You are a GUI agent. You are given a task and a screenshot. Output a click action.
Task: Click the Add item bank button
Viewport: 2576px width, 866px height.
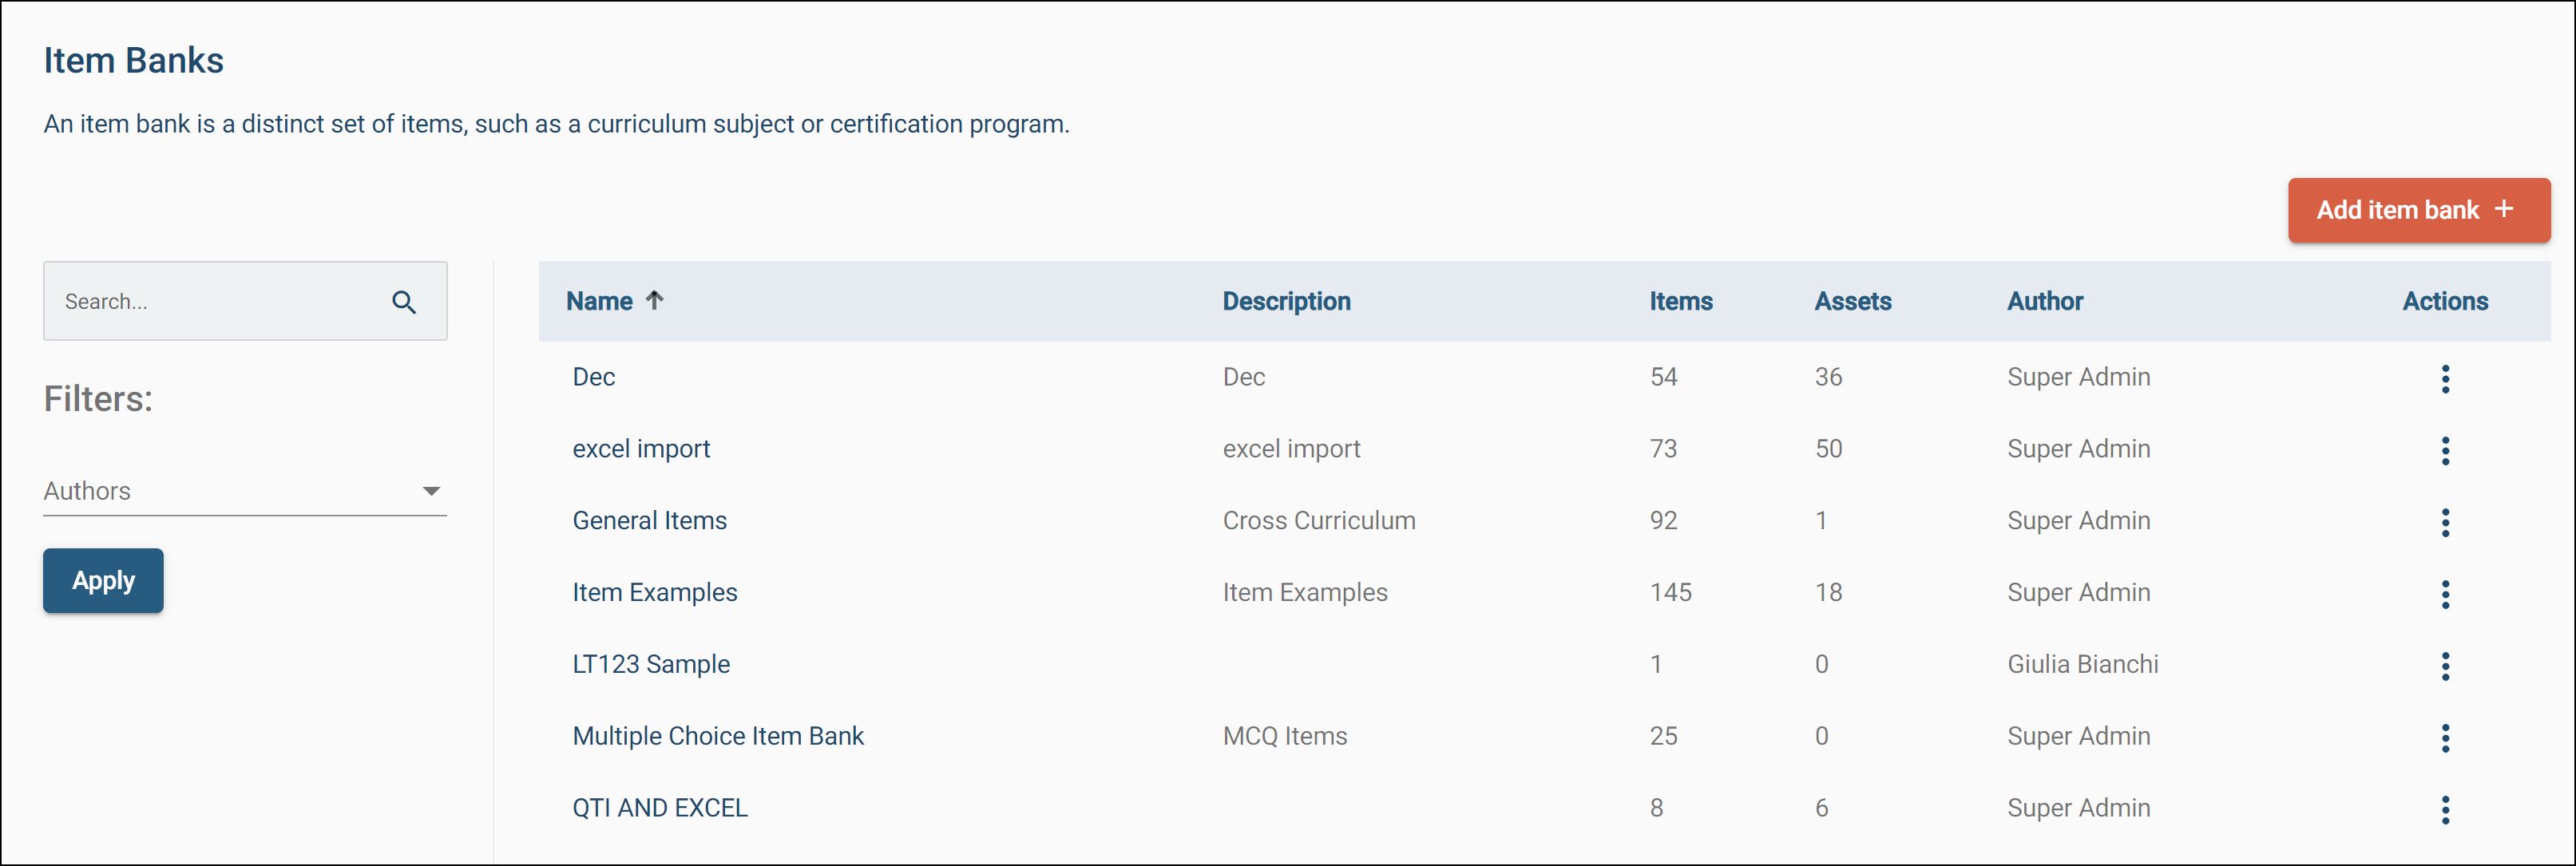coord(2419,210)
